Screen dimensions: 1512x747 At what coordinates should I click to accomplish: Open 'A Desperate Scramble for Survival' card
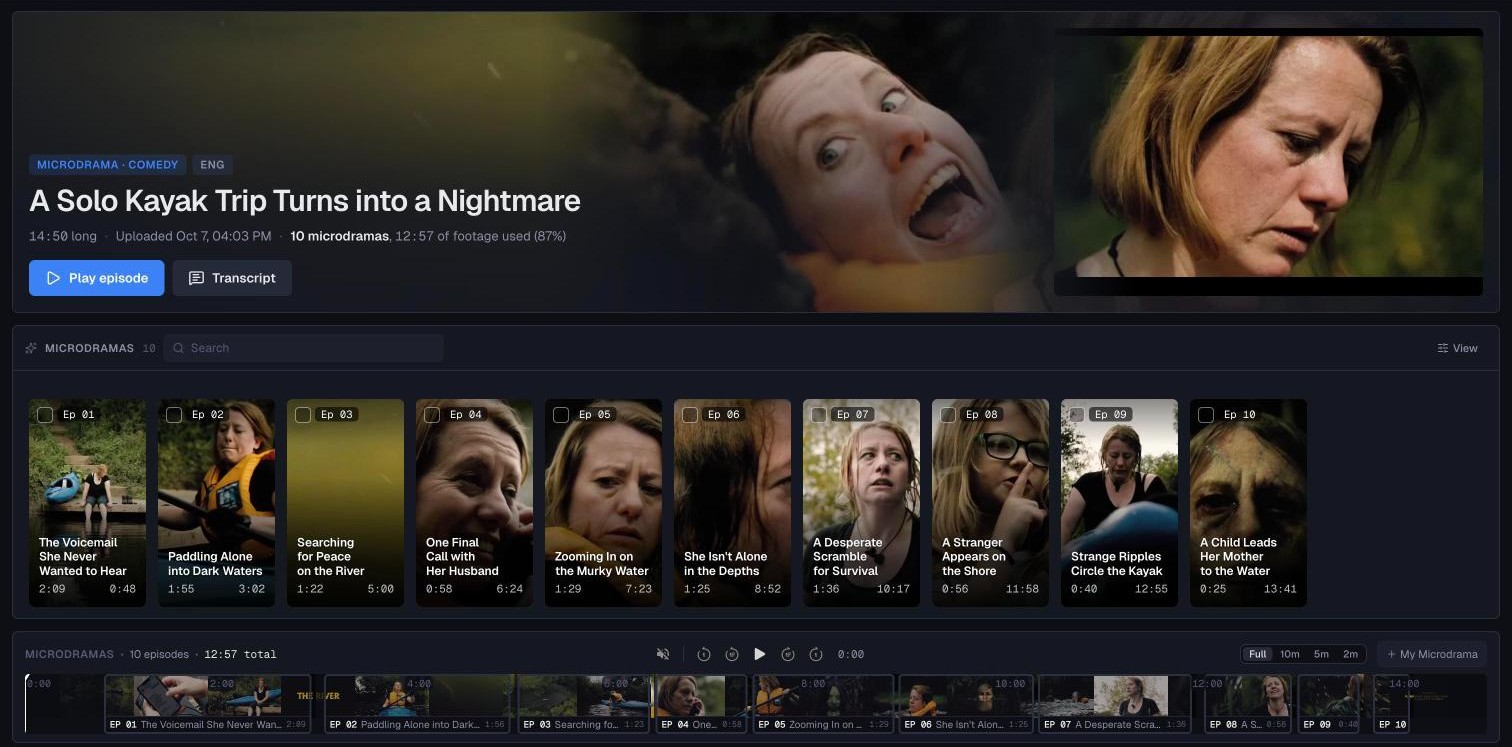861,503
